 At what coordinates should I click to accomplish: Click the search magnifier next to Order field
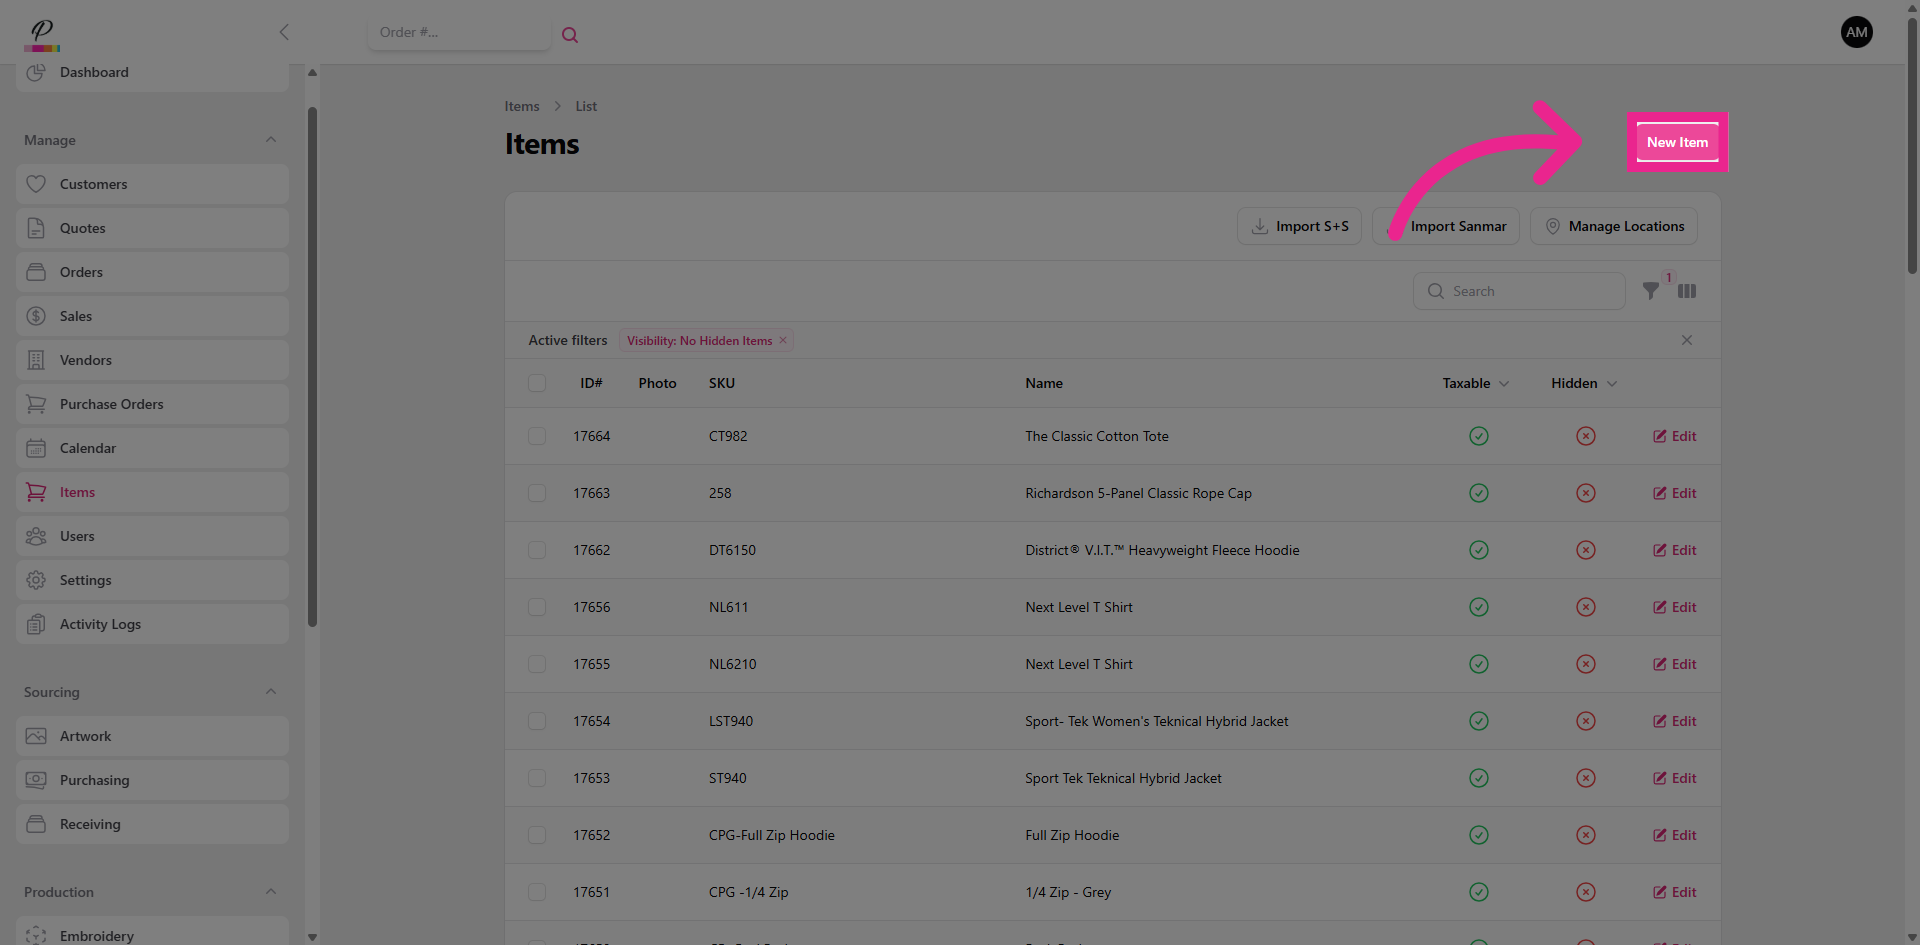(570, 35)
